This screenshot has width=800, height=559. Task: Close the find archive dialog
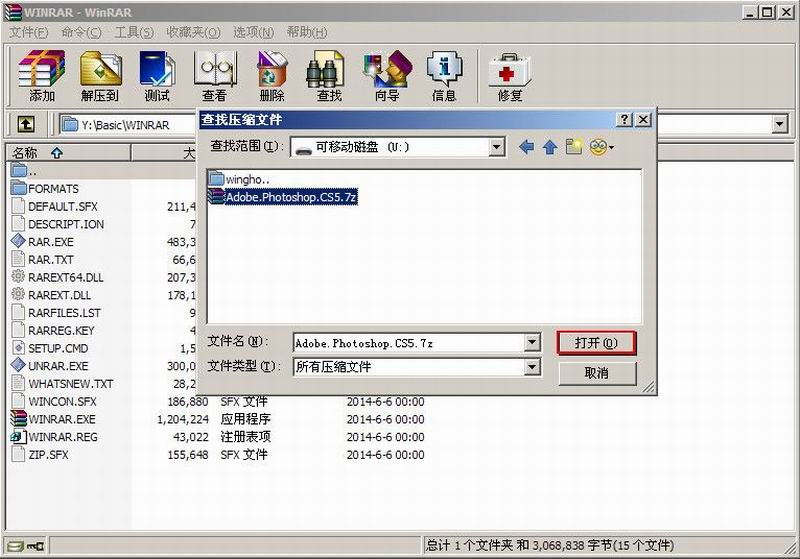(x=644, y=119)
